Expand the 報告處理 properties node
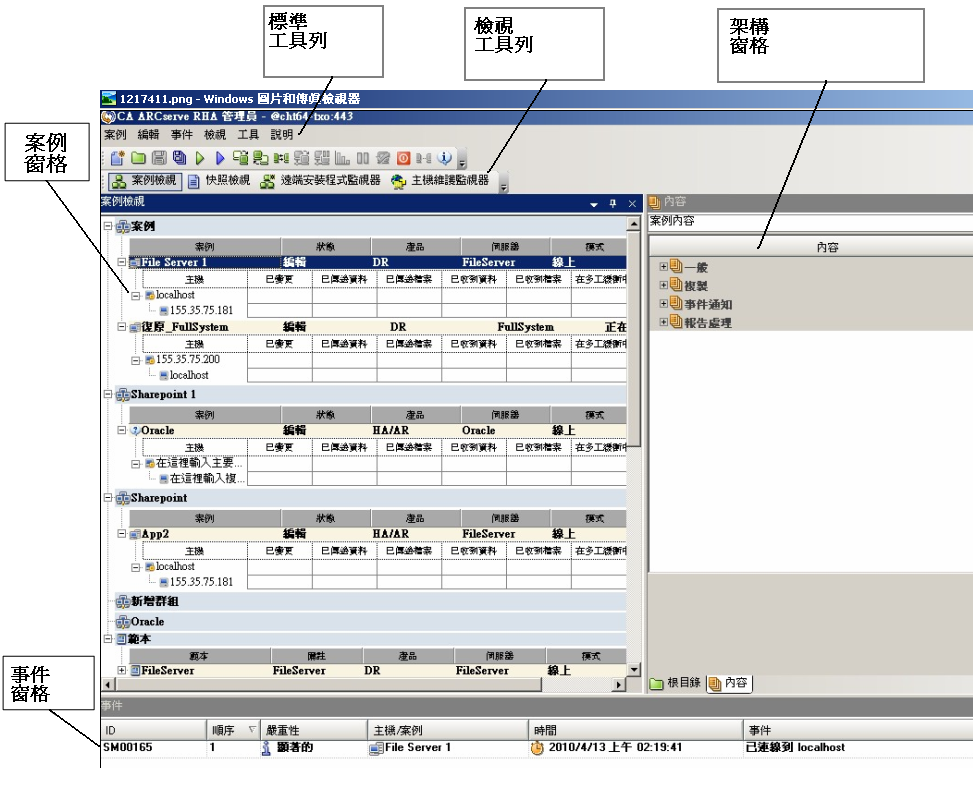The image size is (973, 789). [x=663, y=322]
